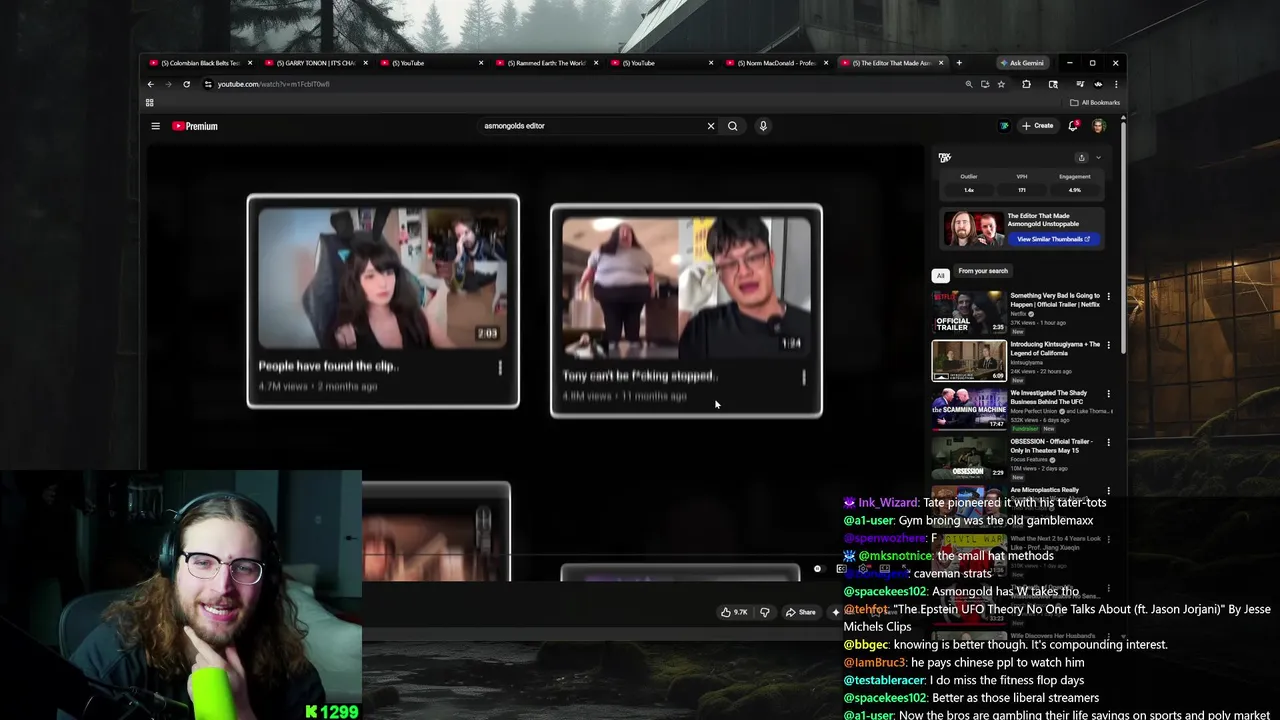
Task: Click the address bar URL field
Action: tap(580, 84)
